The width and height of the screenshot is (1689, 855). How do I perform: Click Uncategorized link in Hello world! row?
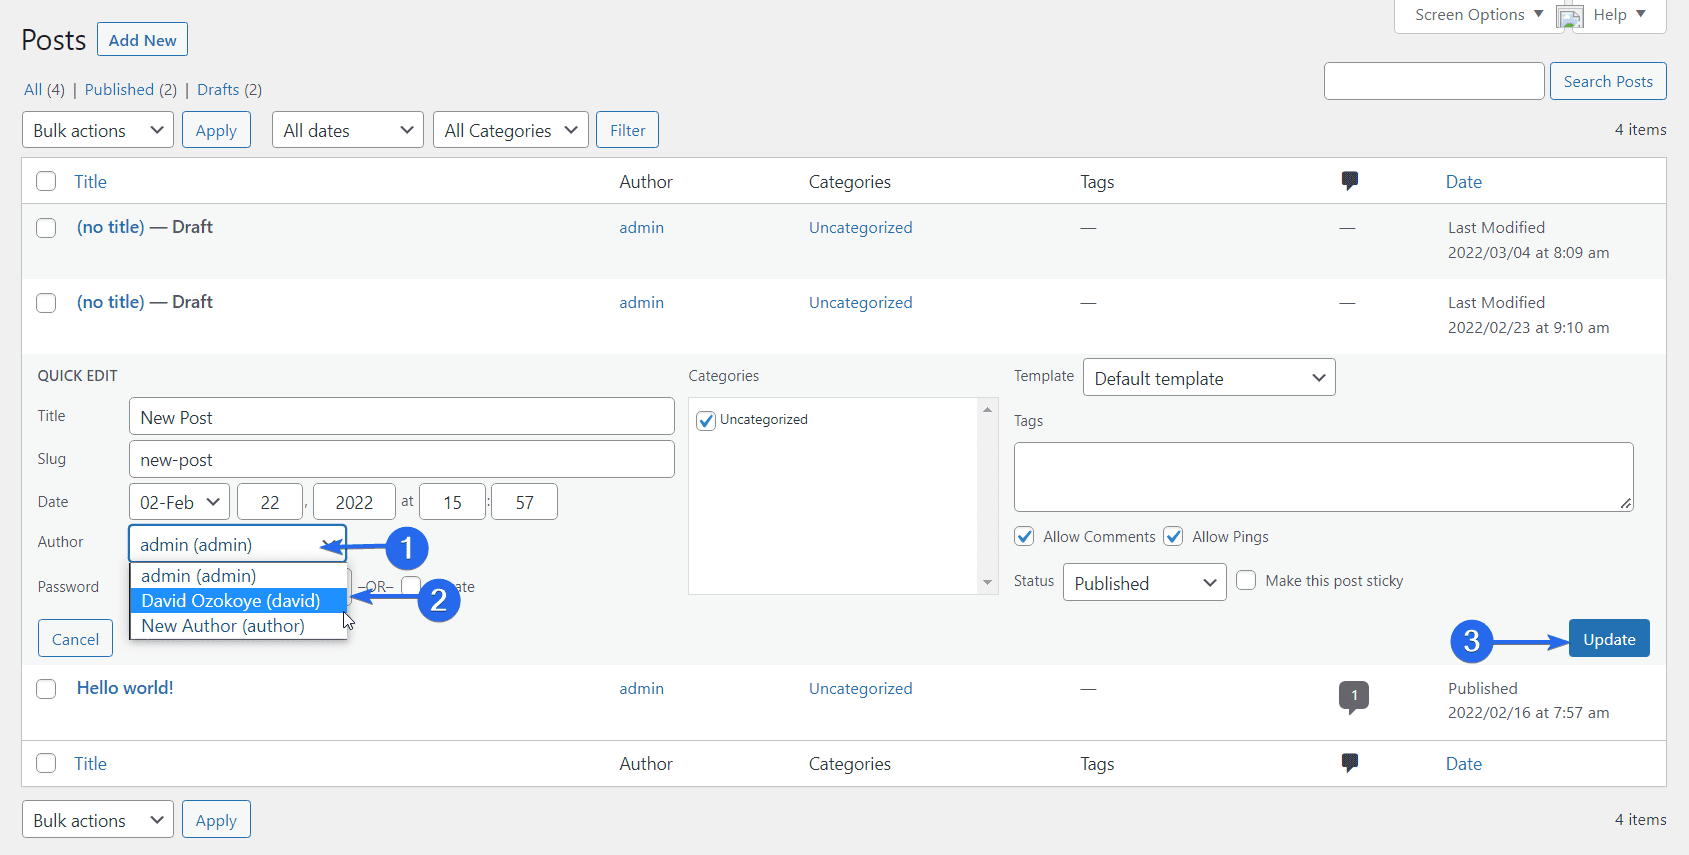point(860,688)
